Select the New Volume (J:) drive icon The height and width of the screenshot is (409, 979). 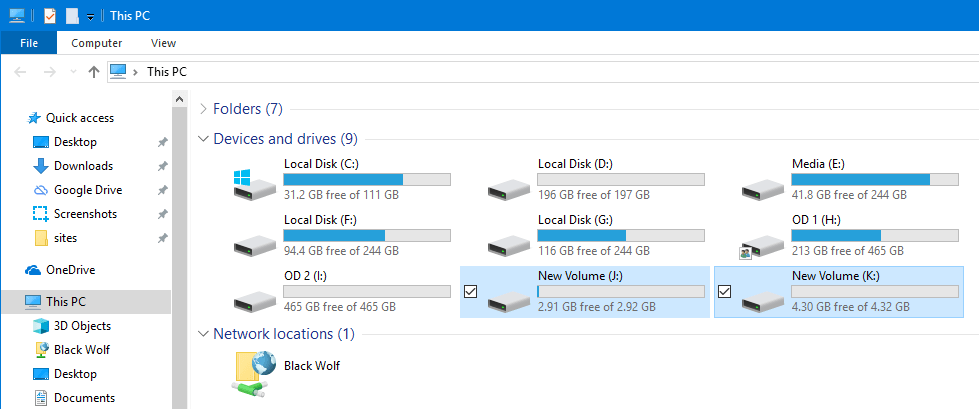pyautogui.click(x=509, y=300)
